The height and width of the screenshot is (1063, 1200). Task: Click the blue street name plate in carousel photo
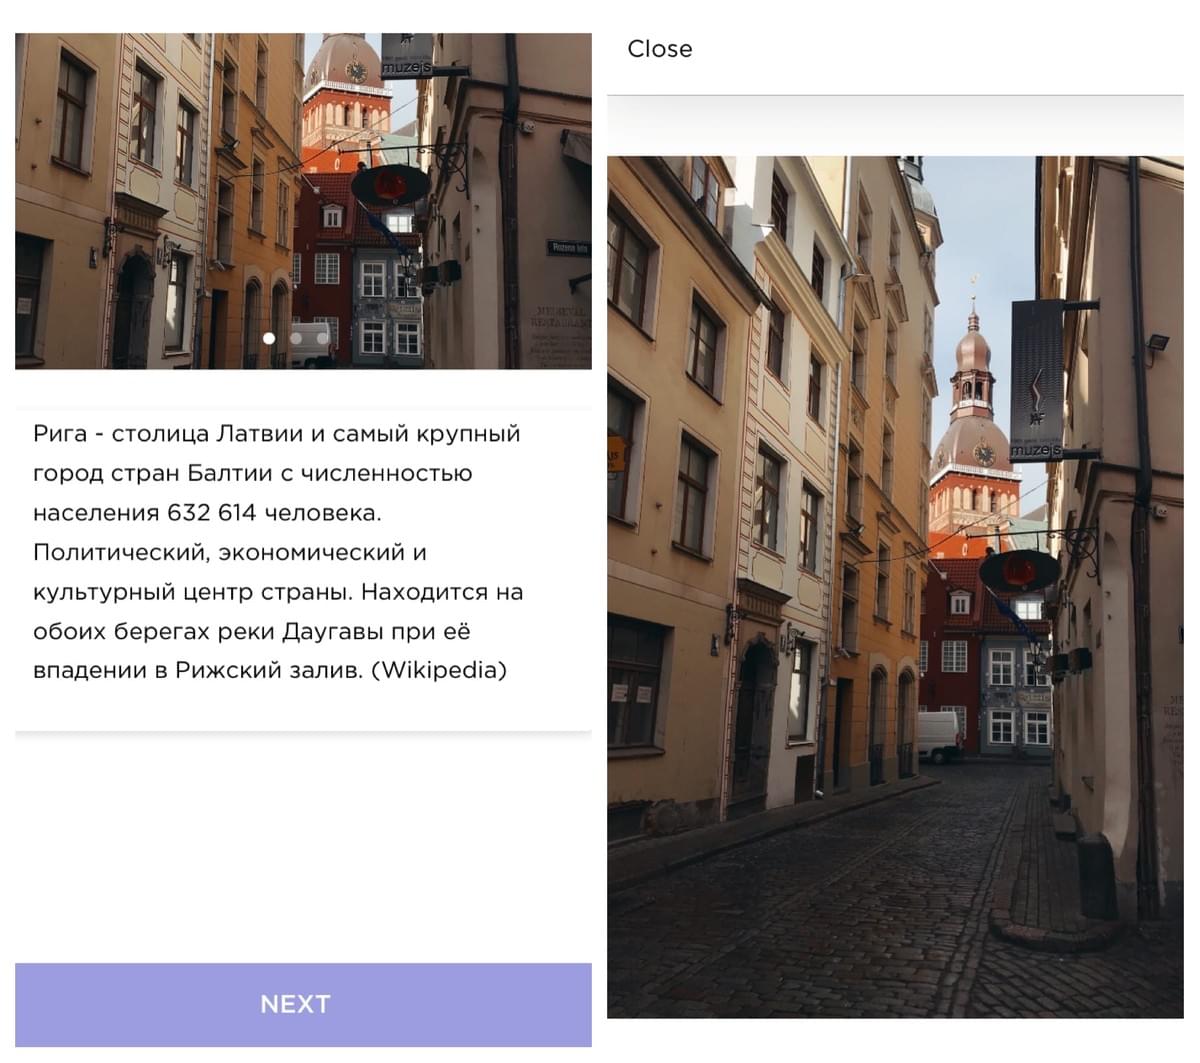(x=568, y=247)
